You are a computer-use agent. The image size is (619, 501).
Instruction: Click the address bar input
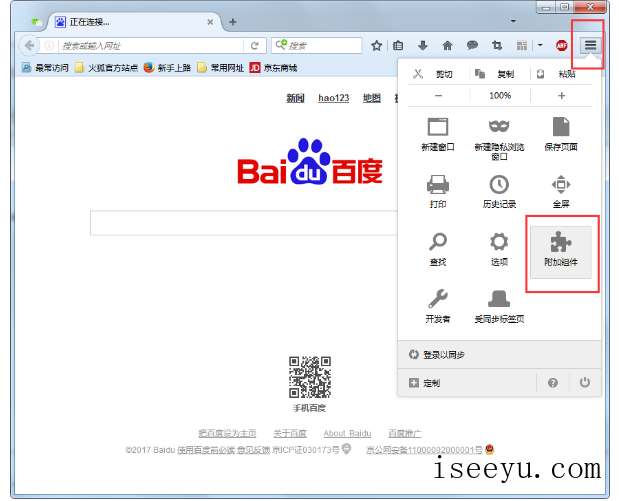point(152,45)
